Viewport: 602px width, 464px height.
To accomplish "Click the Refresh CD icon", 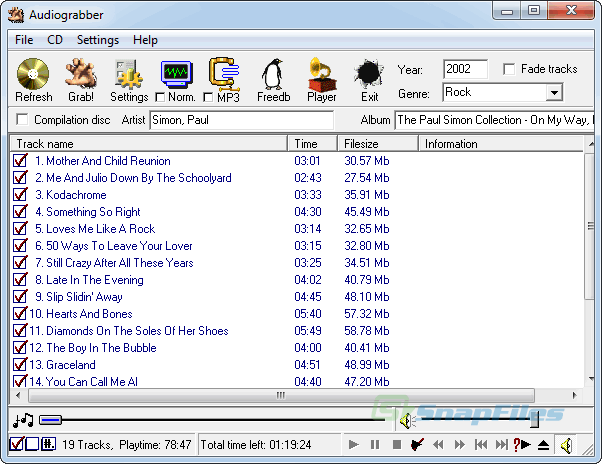I will tap(33, 74).
